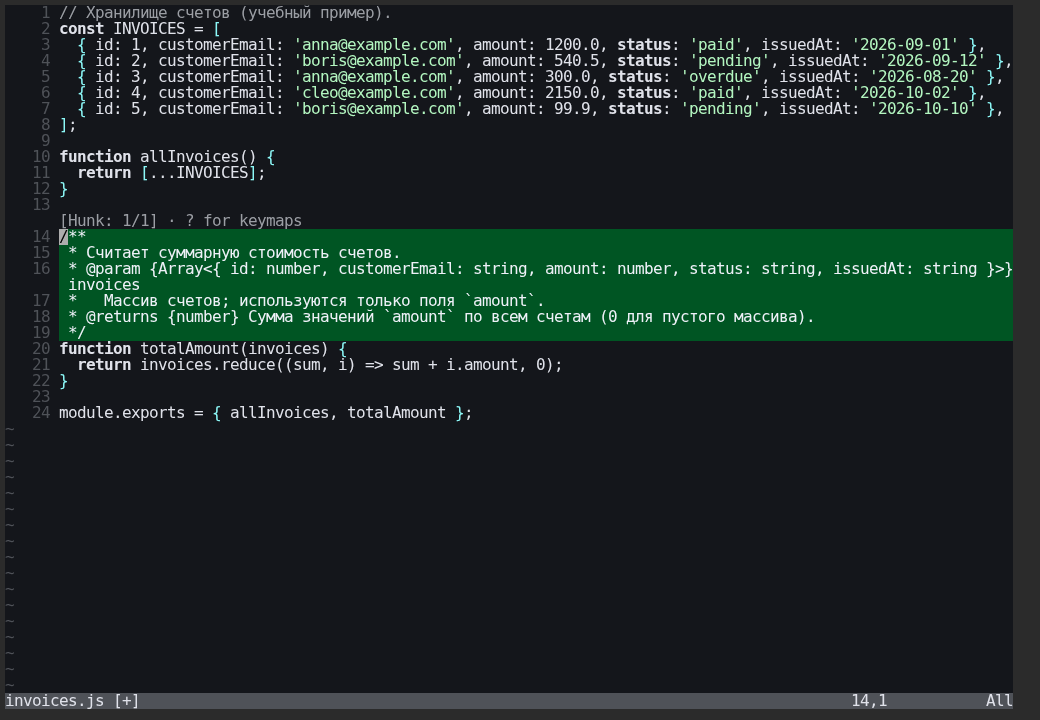Click "invoices.reduce" on line 21

(207, 365)
